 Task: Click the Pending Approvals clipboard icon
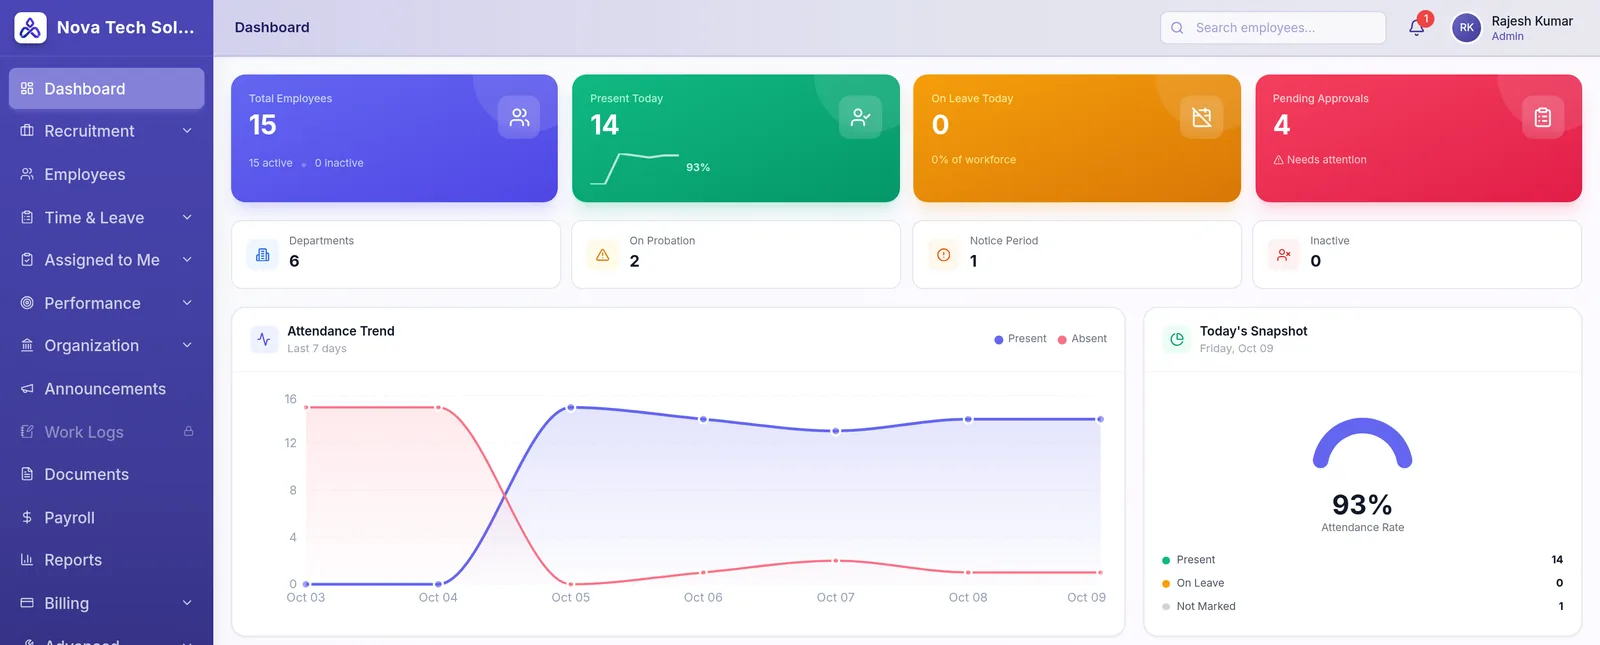(x=1543, y=117)
